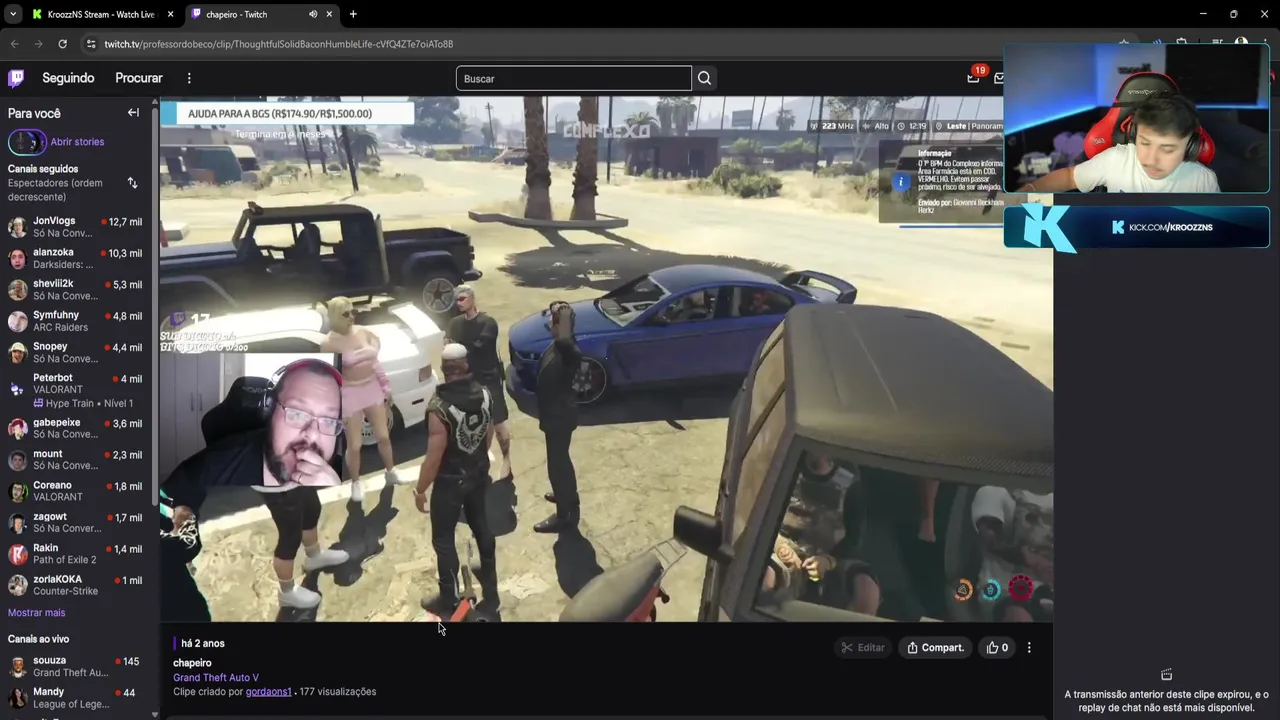The image size is (1280, 720).
Task: Close the chapeiro - Twitch tab
Action: (330, 14)
